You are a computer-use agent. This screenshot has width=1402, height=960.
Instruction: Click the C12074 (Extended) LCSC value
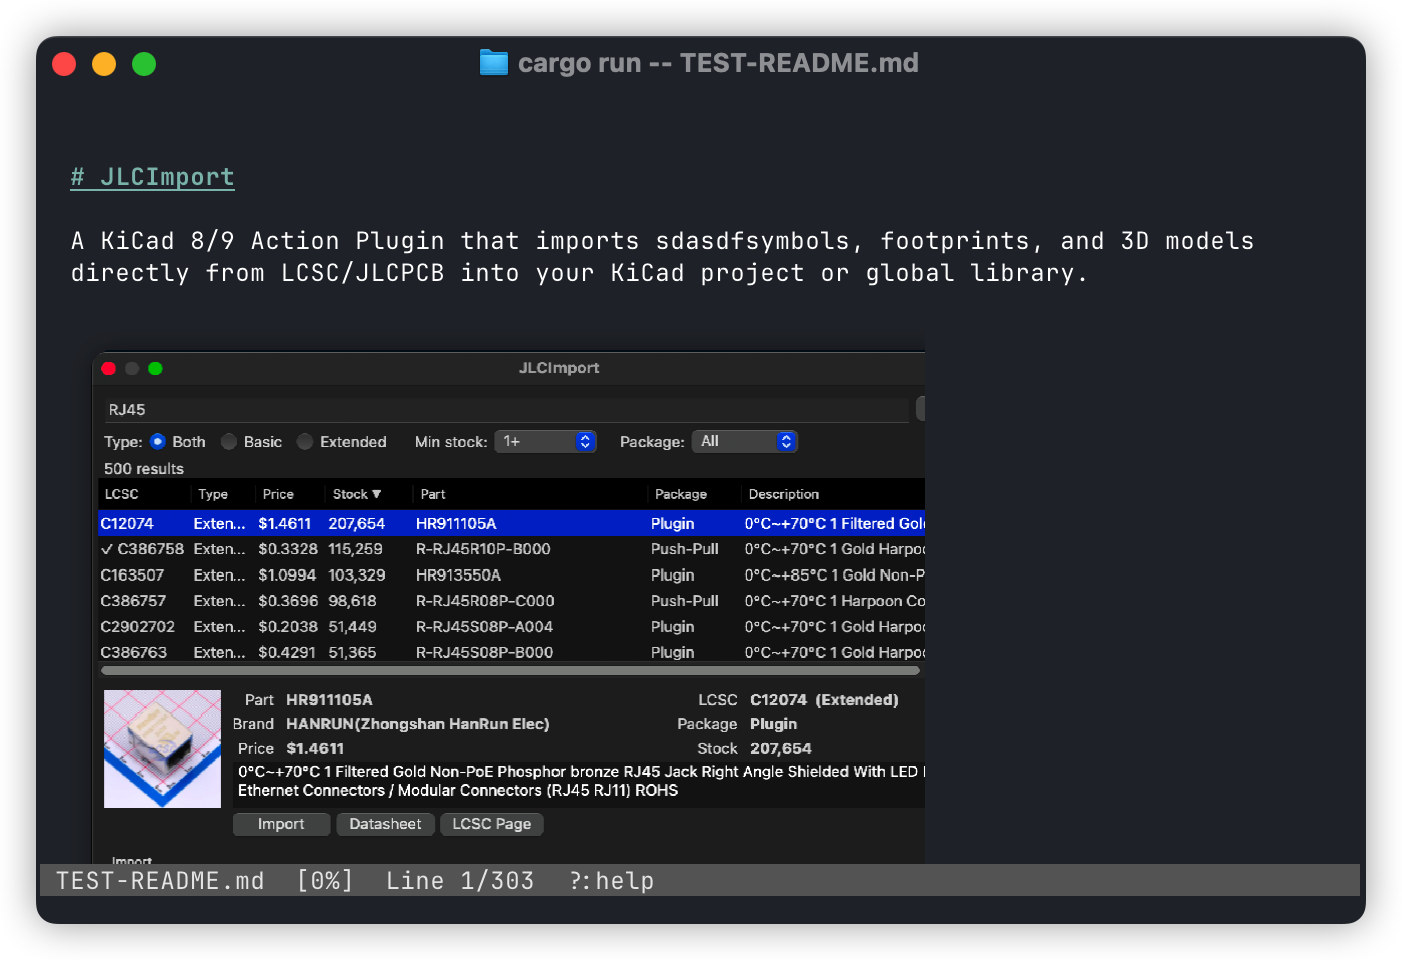(824, 700)
